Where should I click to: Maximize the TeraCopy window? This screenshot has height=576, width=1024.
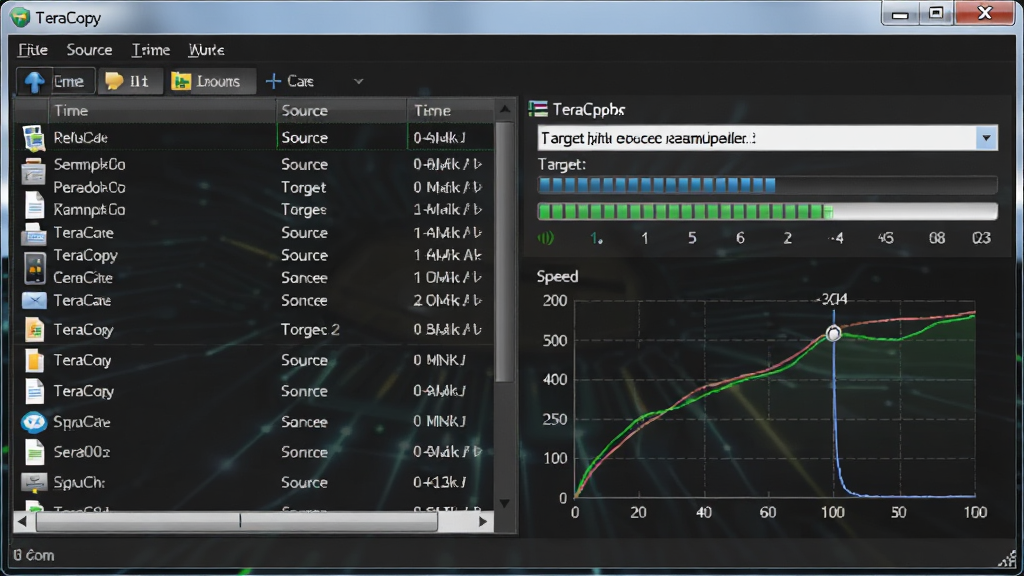tap(936, 13)
